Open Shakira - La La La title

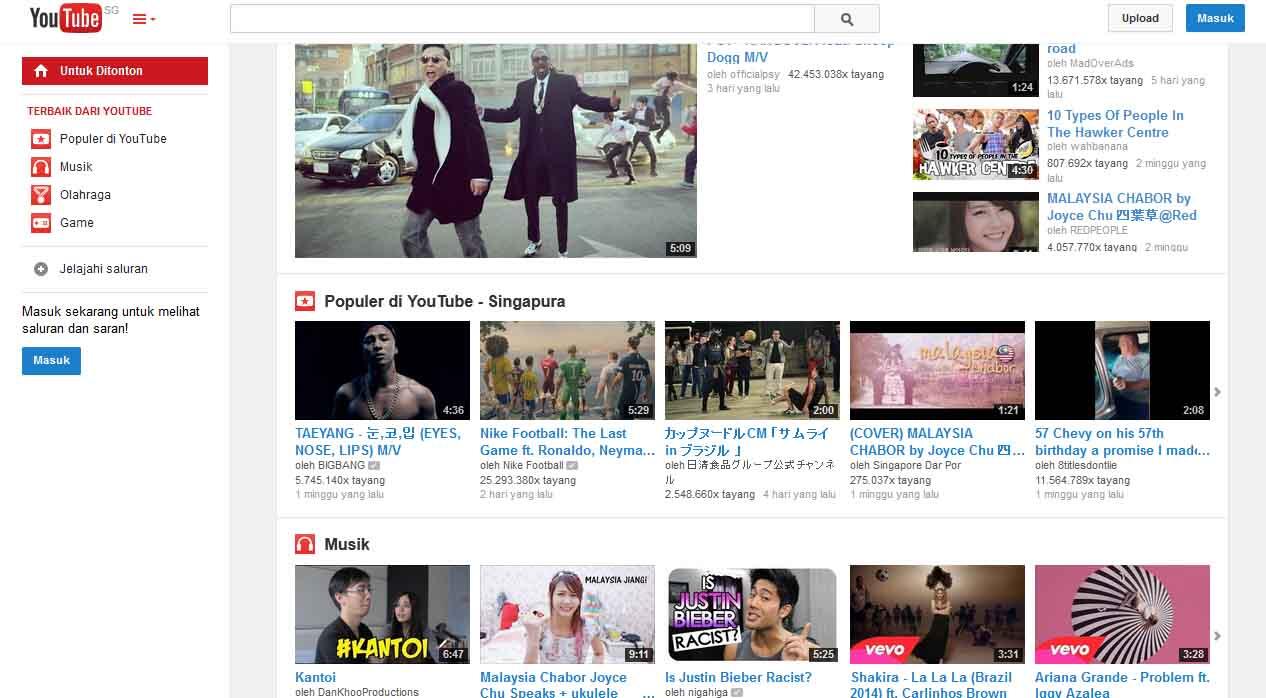(931, 684)
